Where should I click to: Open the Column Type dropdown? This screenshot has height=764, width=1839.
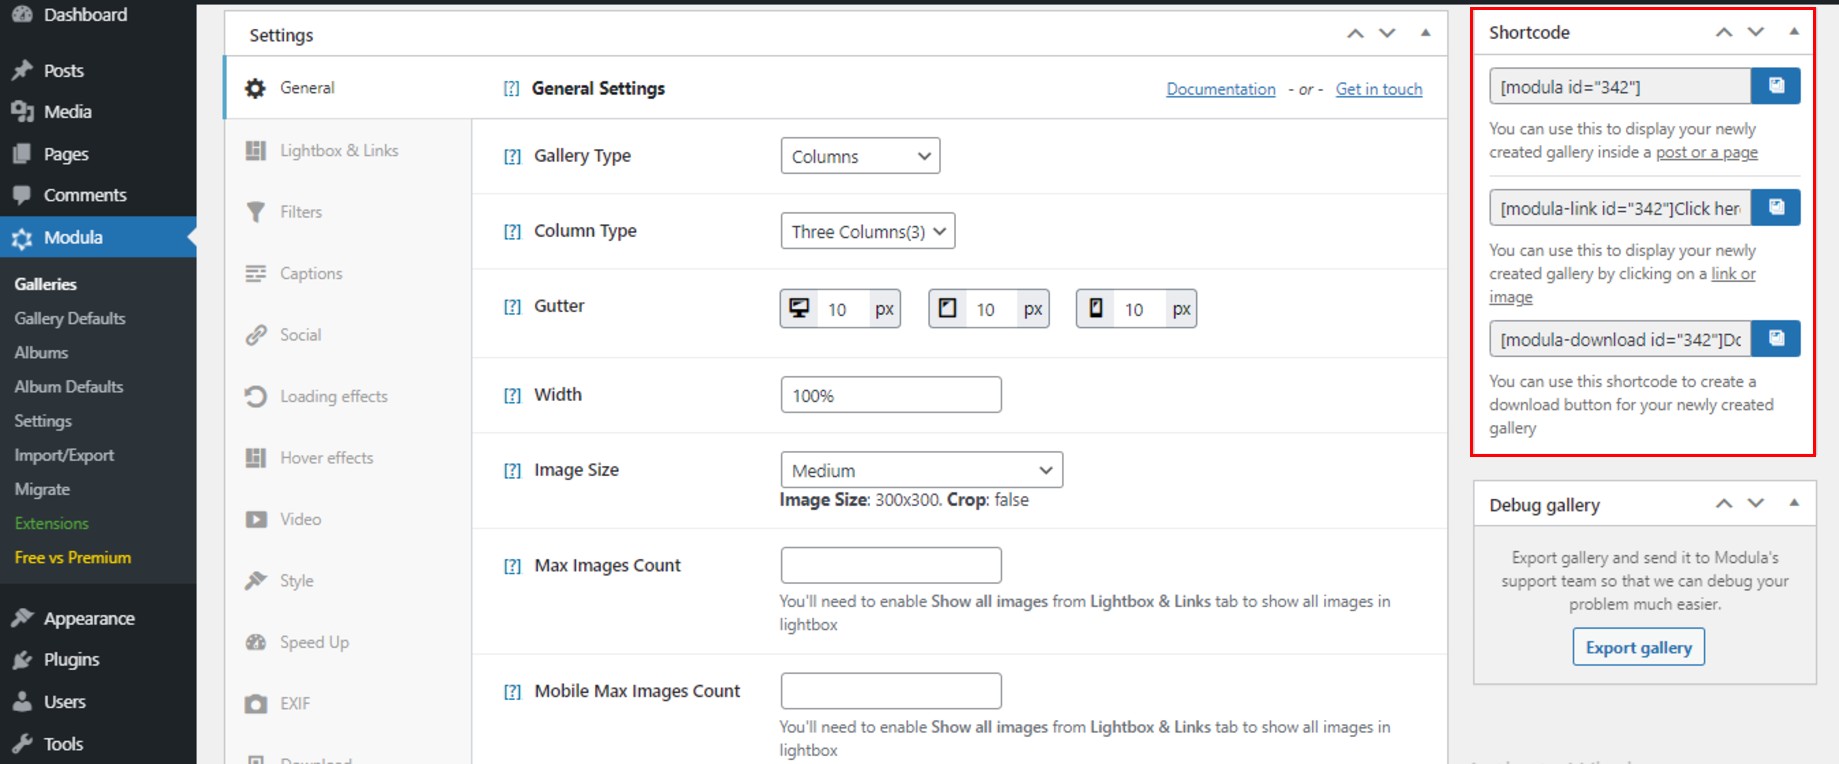(867, 231)
